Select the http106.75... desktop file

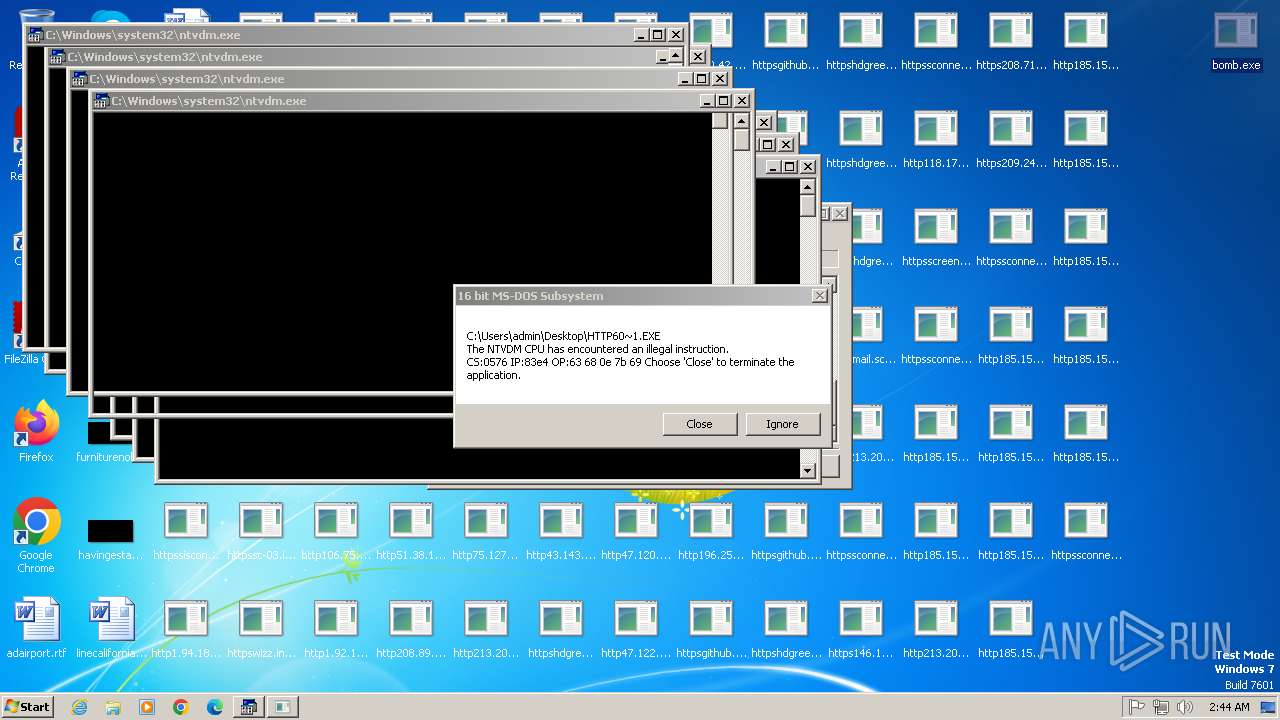point(336,532)
